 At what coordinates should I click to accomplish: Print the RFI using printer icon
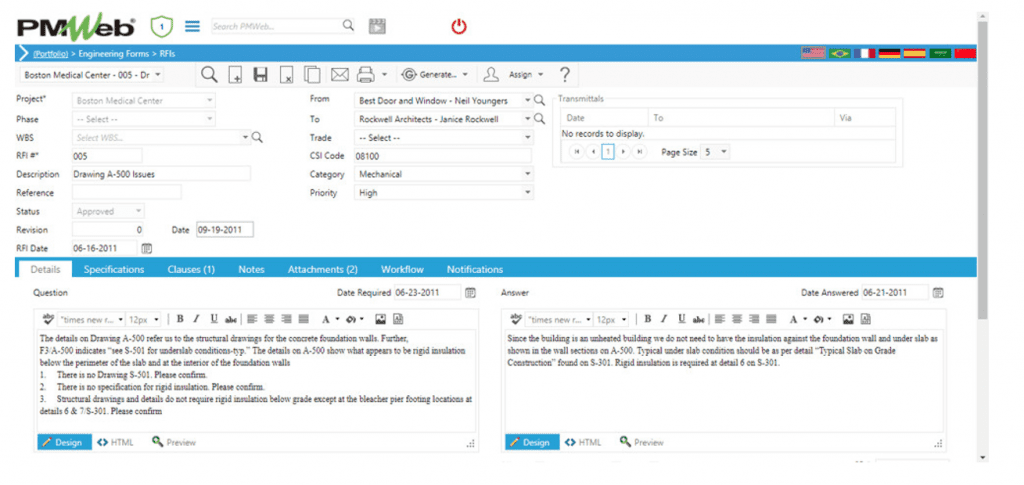point(365,75)
